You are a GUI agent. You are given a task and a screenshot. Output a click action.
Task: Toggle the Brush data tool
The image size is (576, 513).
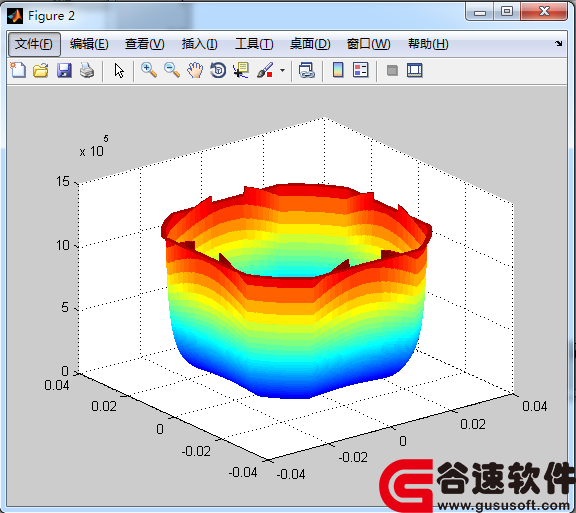pyautogui.click(x=265, y=70)
